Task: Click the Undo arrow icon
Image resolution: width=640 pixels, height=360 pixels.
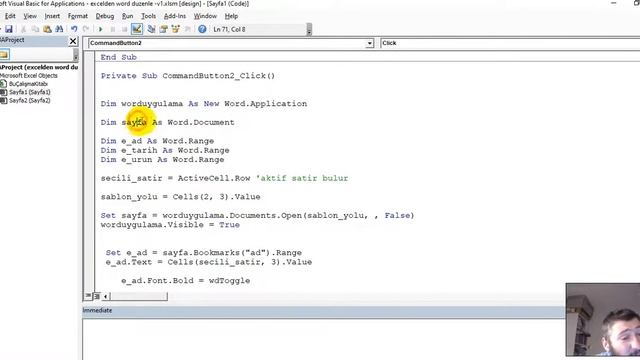Action: coord(74,29)
